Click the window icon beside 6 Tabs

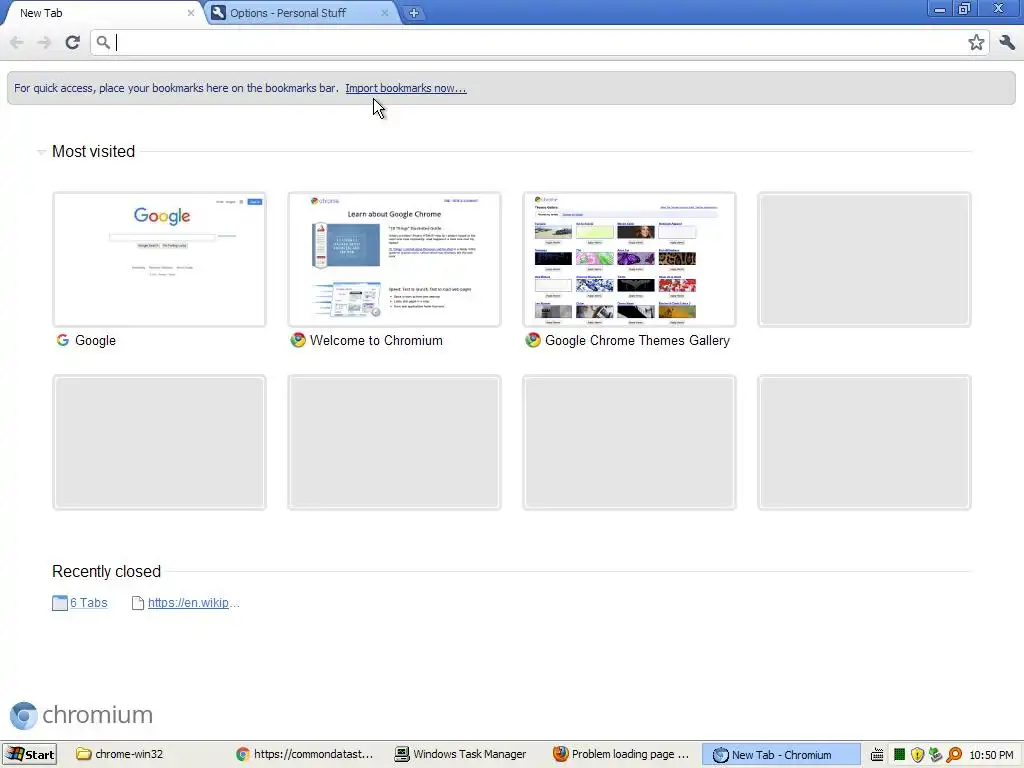pyautogui.click(x=59, y=603)
